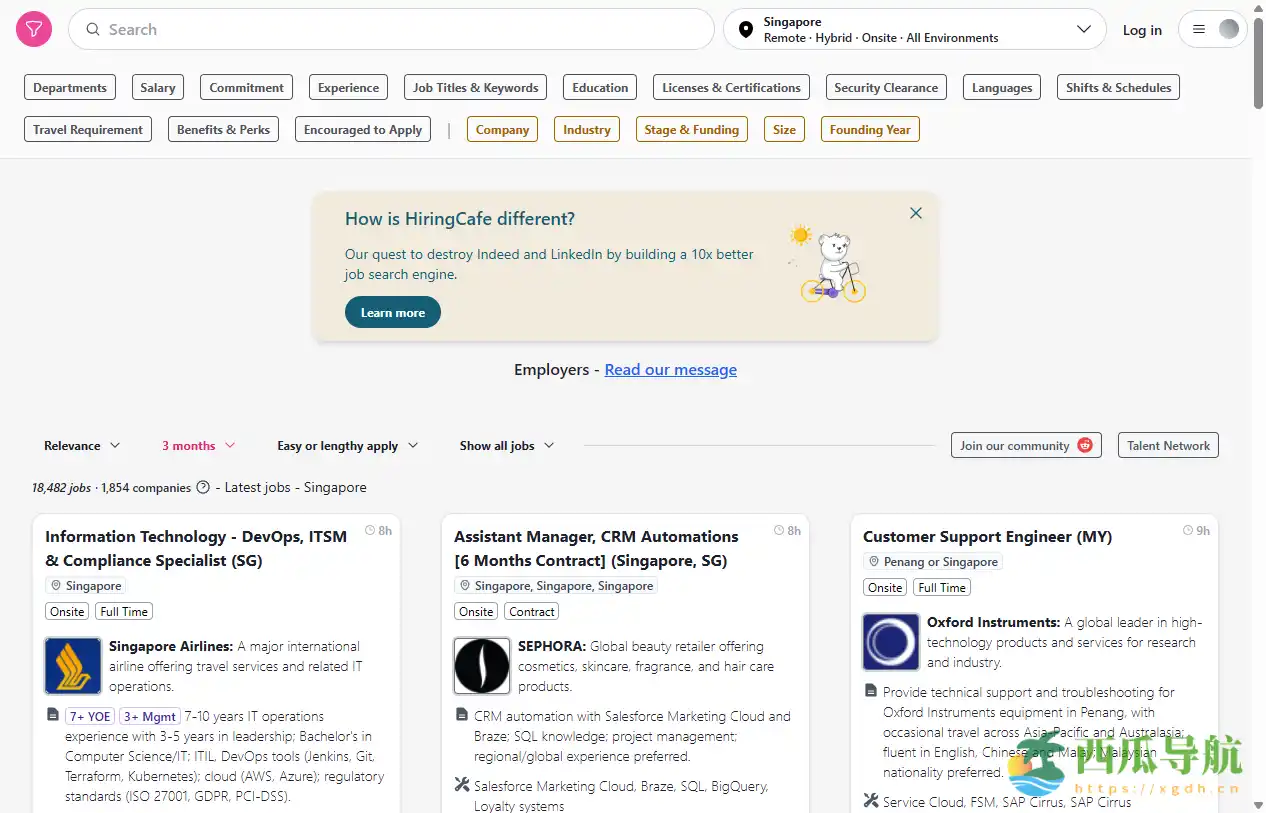Click the Oxford Instruments logo
This screenshot has height=813, width=1266.
891,642
